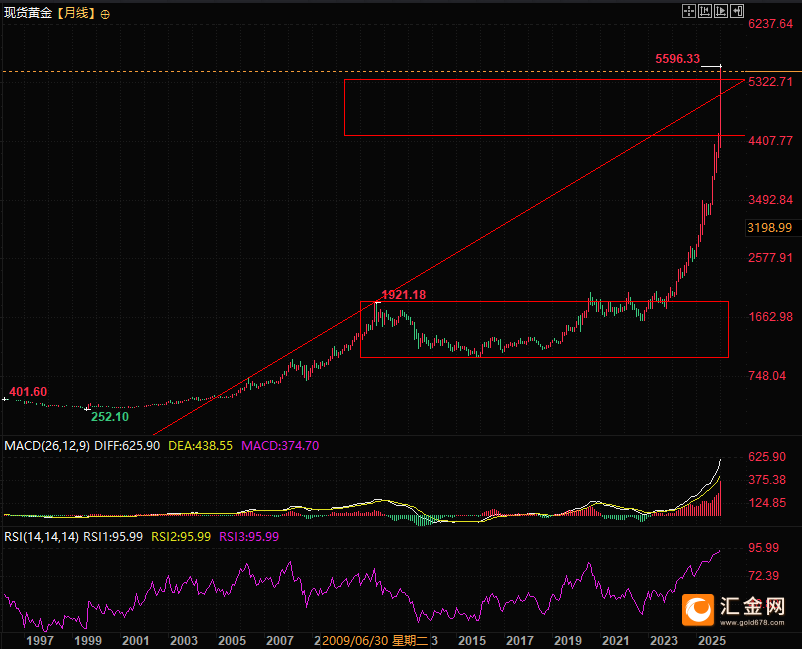Click the 2001 year on time axis

coord(136,641)
